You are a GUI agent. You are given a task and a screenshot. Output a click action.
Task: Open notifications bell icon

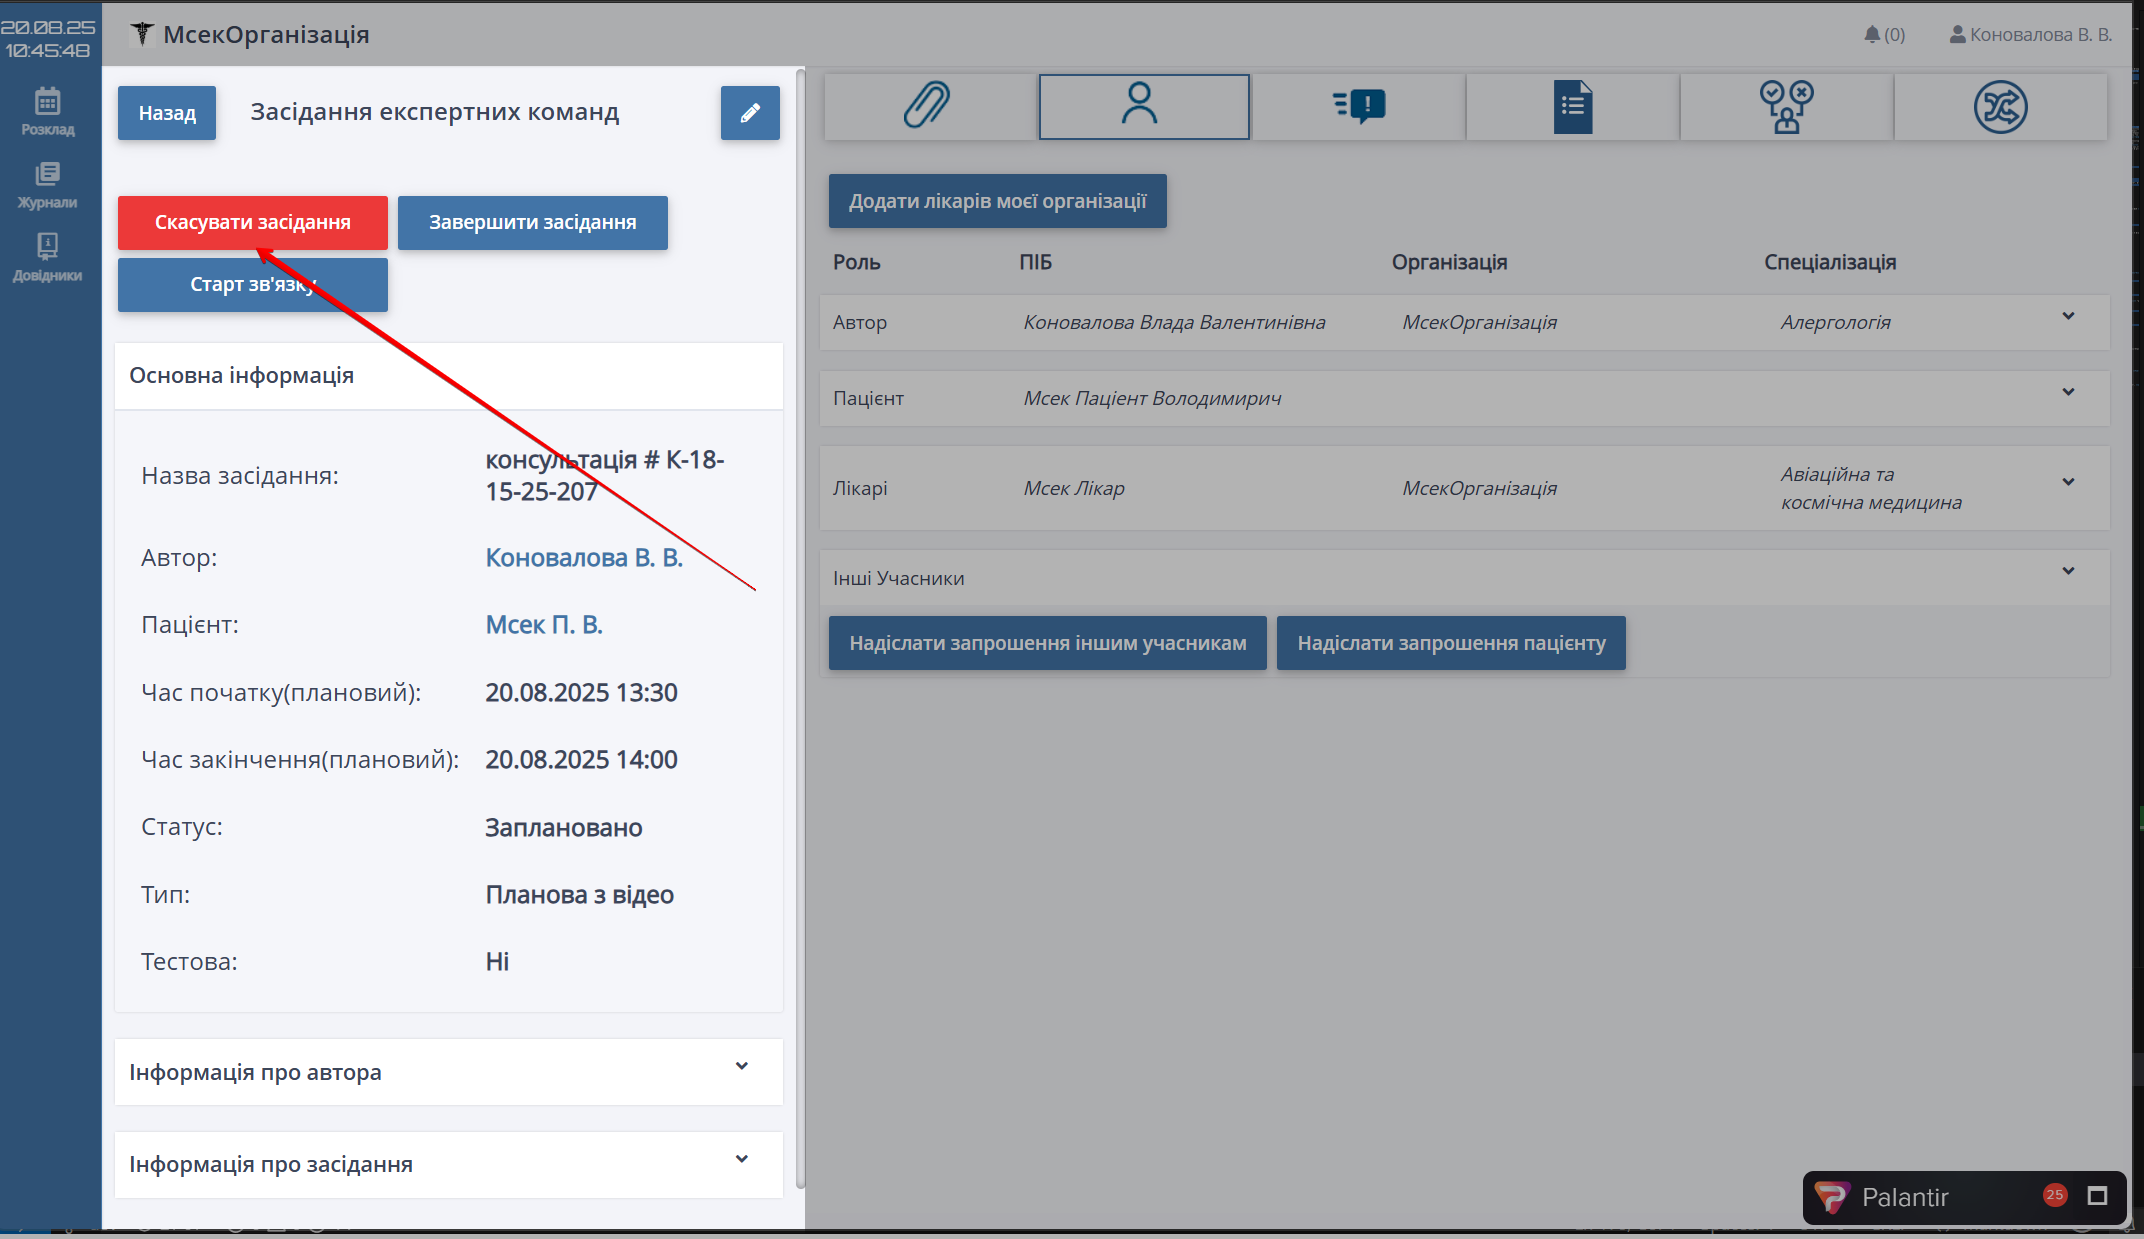(1872, 35)
